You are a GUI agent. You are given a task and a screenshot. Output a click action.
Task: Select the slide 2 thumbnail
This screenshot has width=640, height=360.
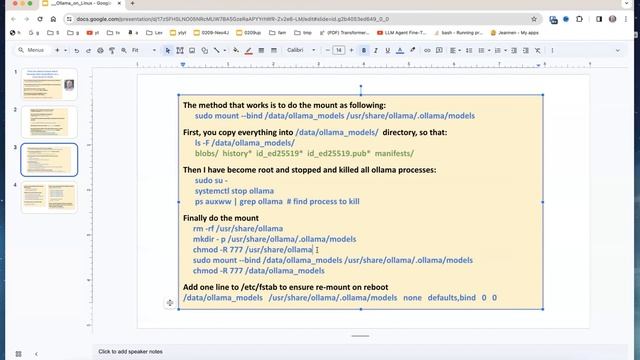[x=49, y=122]
